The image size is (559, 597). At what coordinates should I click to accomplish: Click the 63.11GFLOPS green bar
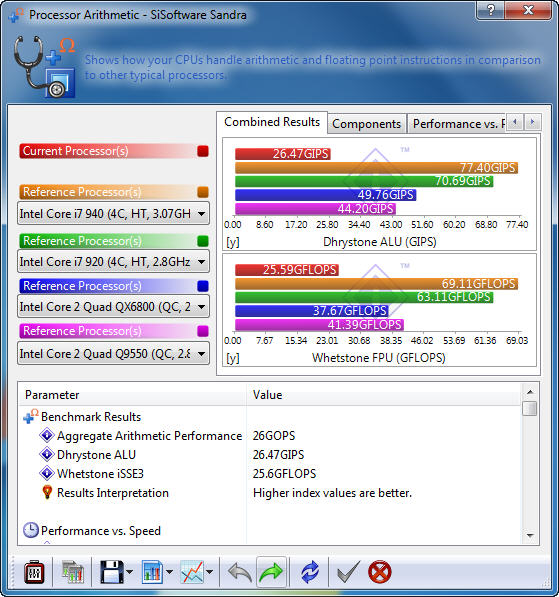pos(364,297)
